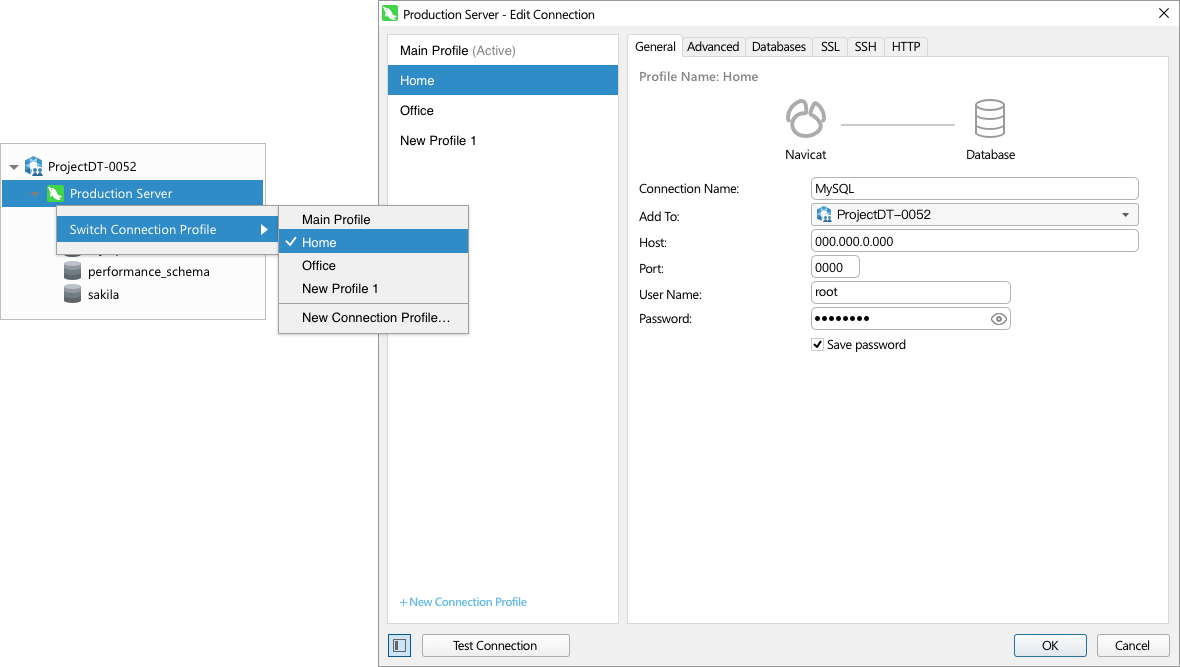1180x667 pixels.
Task: Click the Connection Name input field
Action: [x=975, y=188]
